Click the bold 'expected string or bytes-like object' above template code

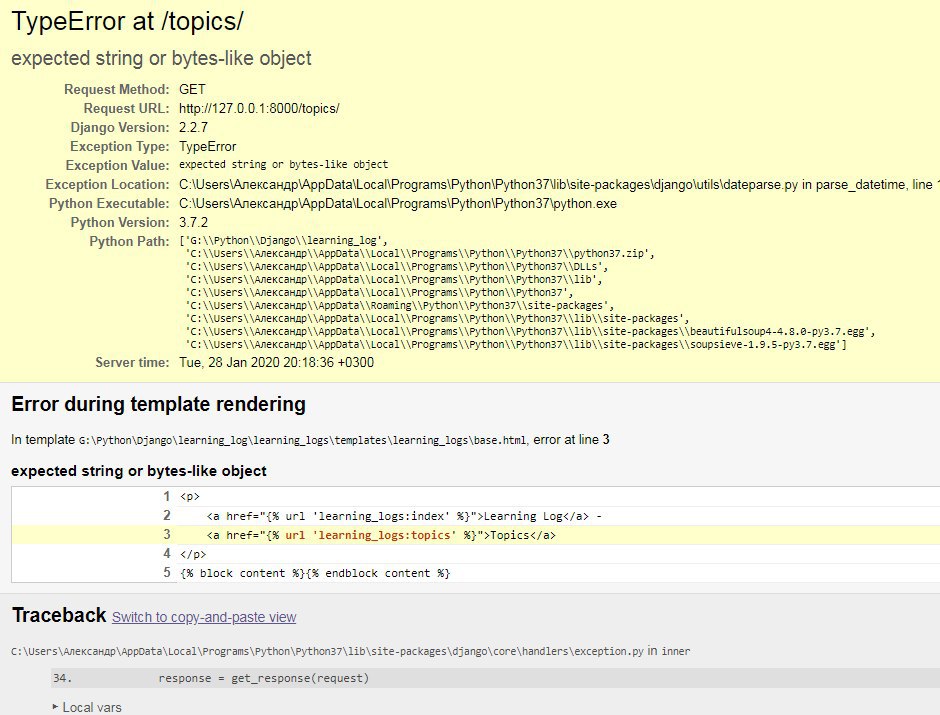pos(138,471)
